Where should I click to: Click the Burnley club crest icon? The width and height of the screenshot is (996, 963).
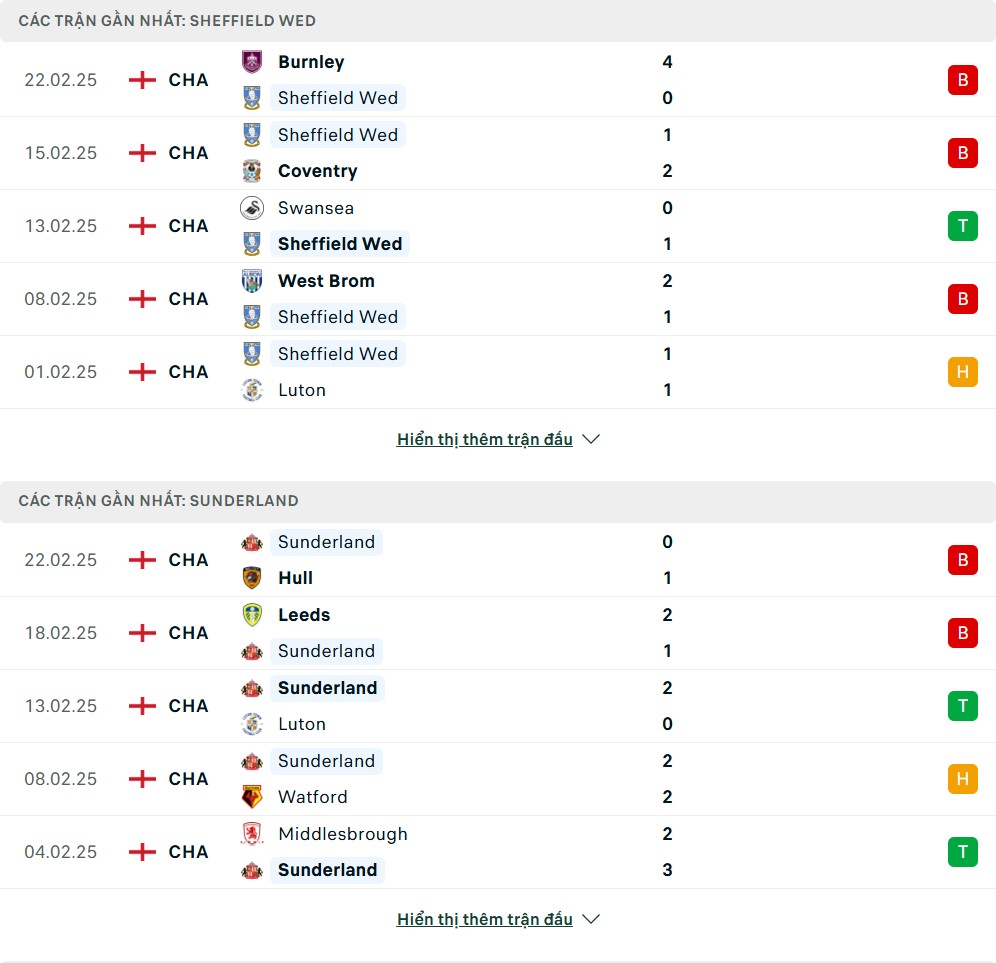point(252,62)
